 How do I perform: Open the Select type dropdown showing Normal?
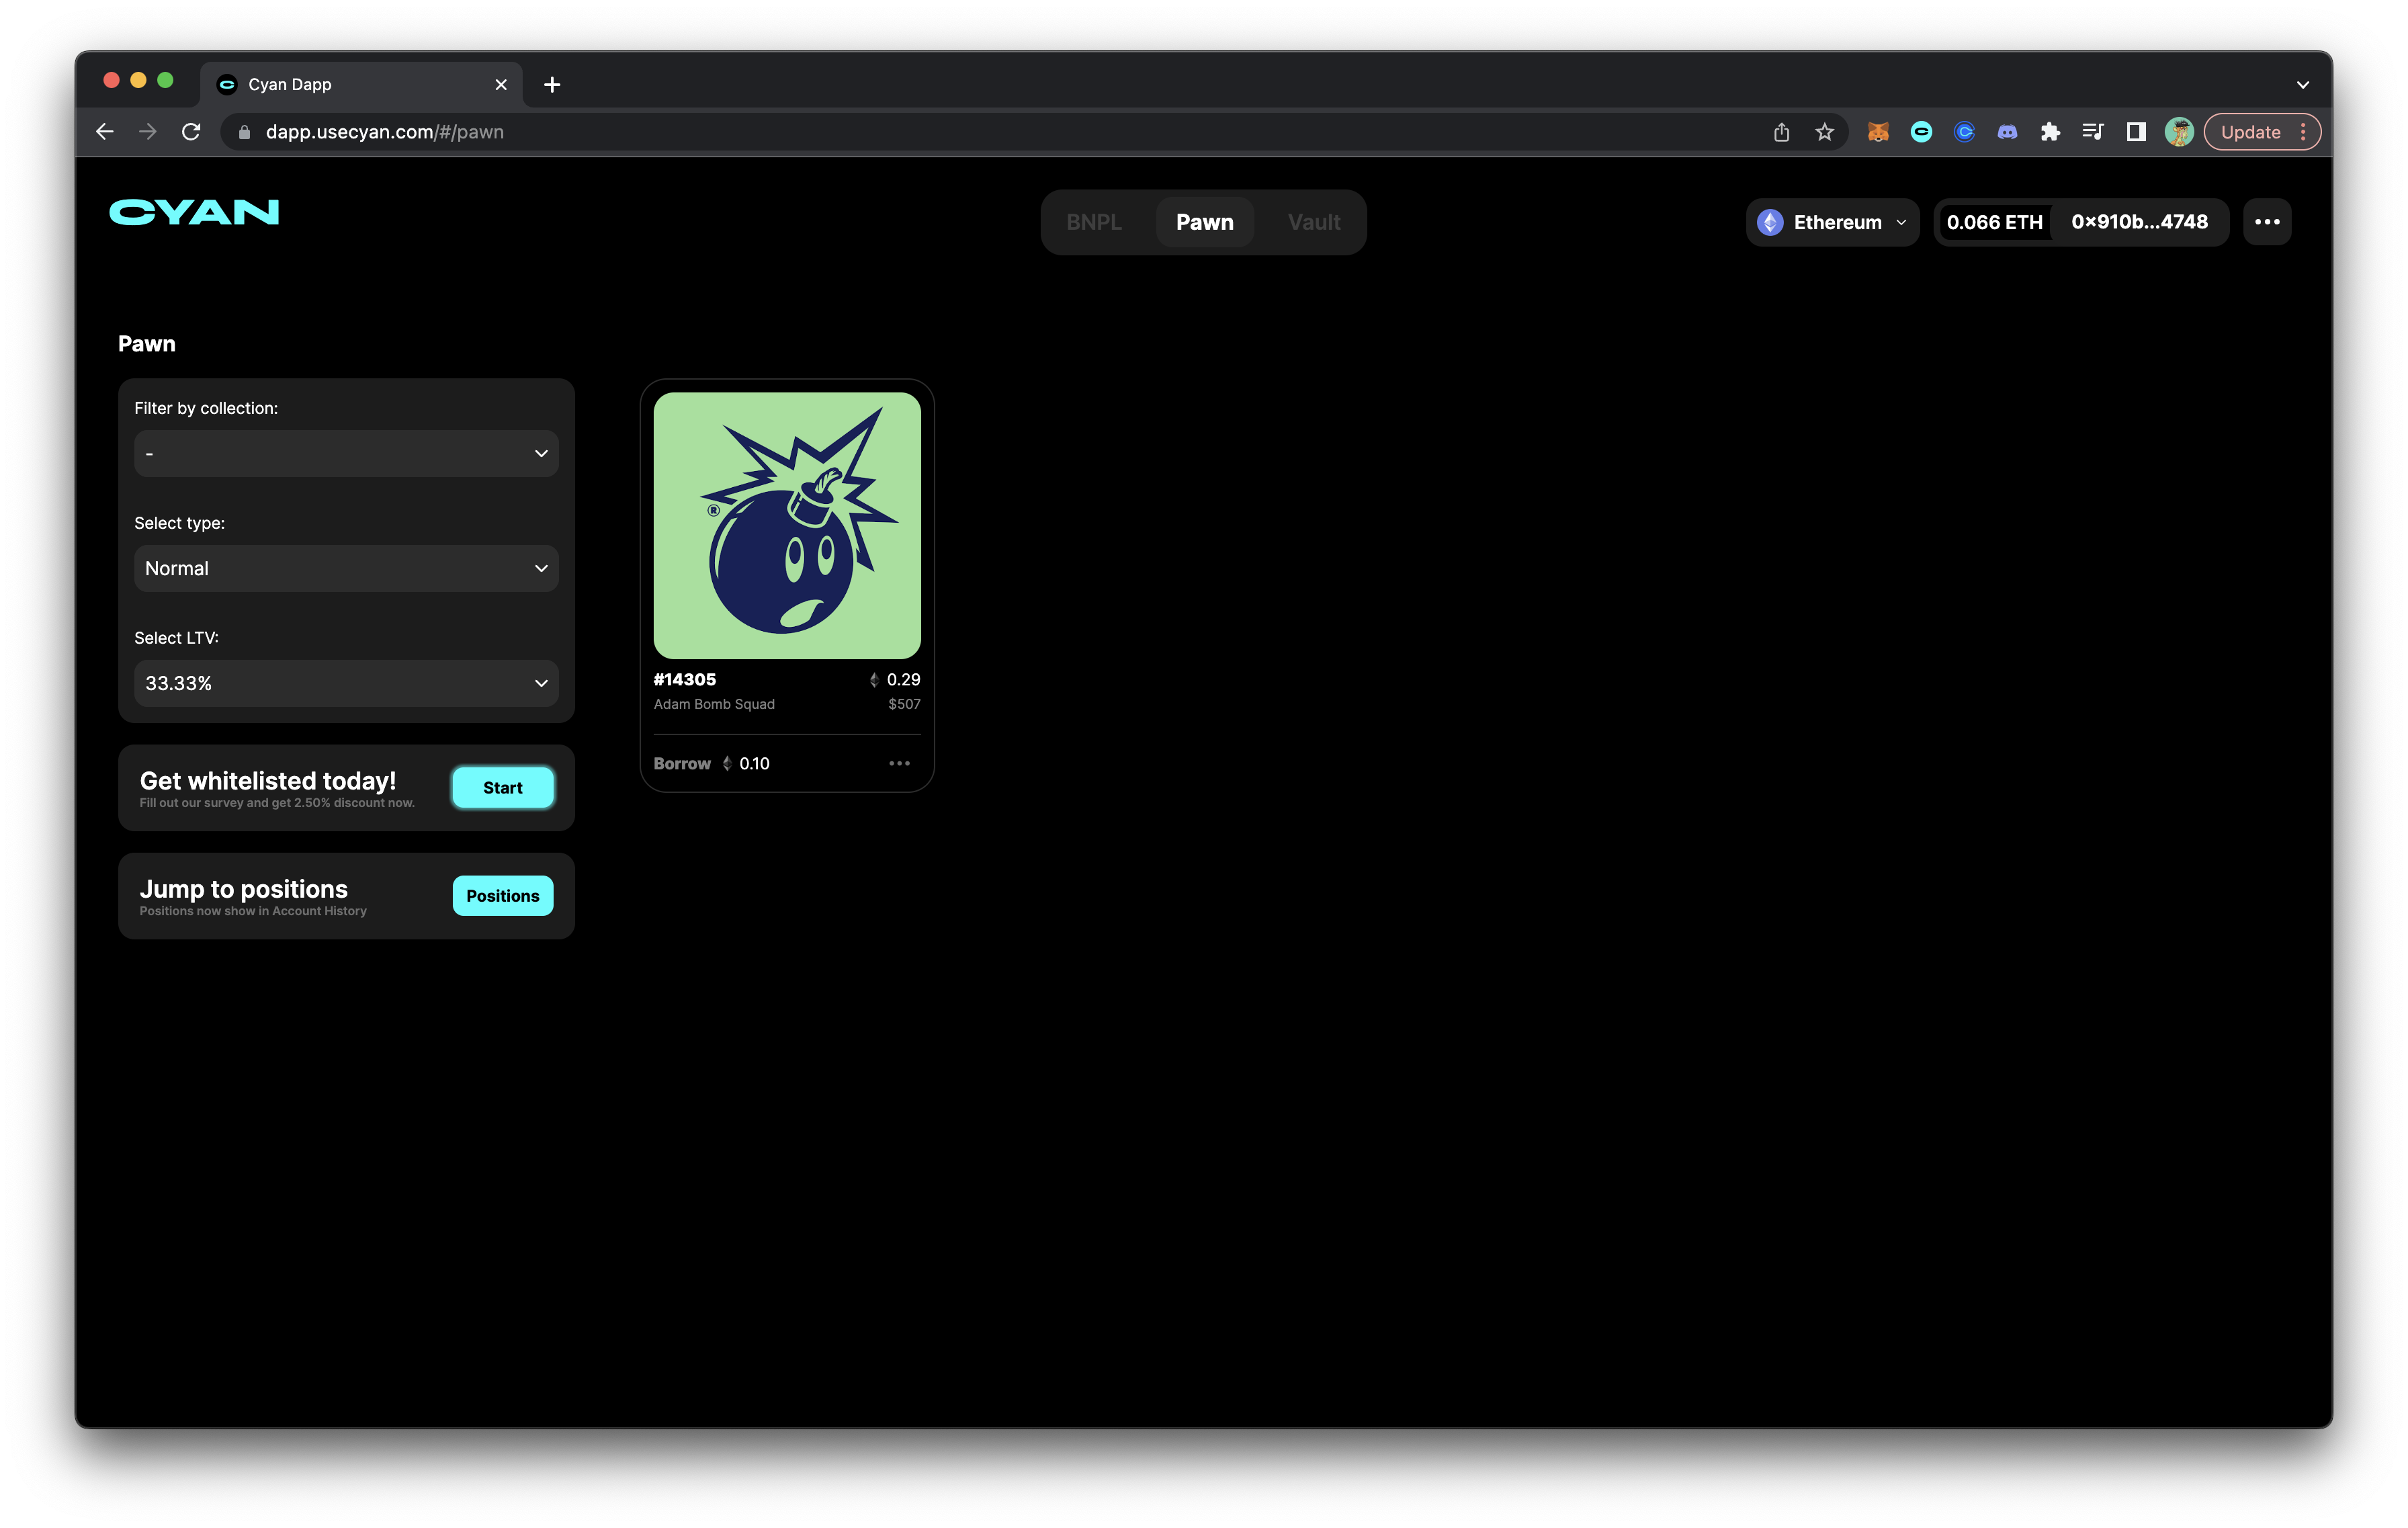point(346,569)
